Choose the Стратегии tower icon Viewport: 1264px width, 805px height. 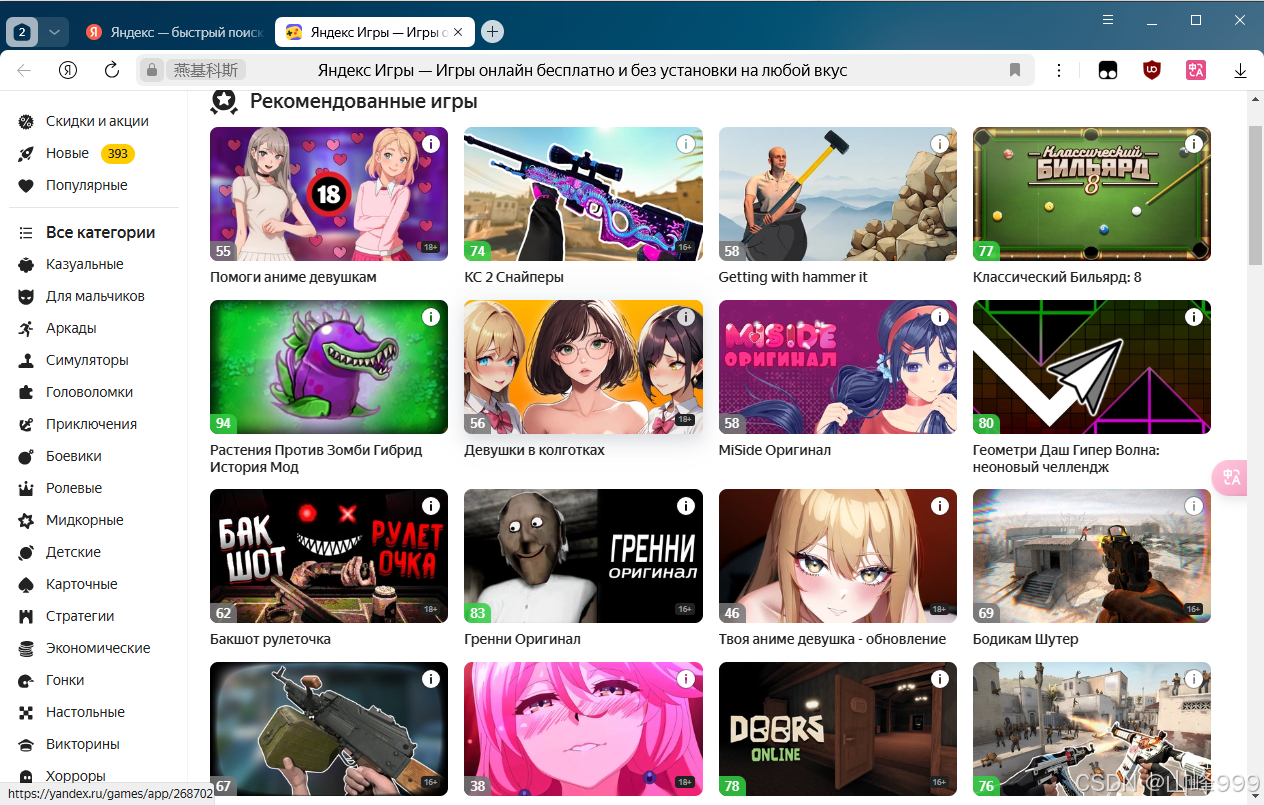pyautogui.click(x=27, y=616)
